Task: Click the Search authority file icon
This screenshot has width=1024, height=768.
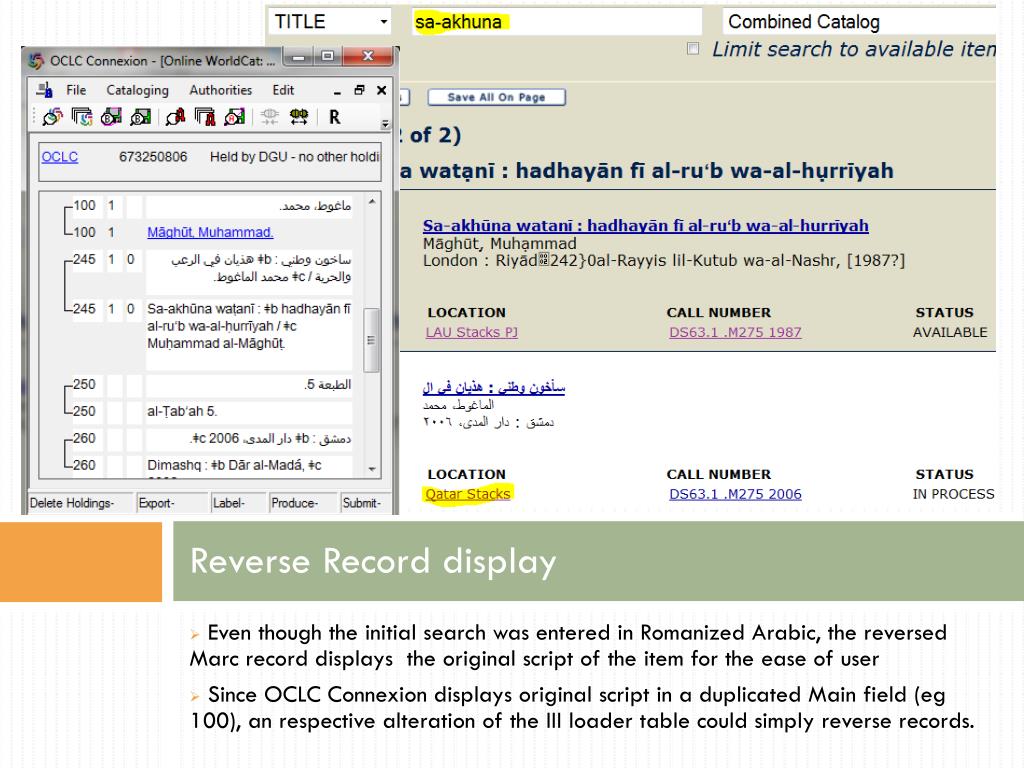Action: 175,117
